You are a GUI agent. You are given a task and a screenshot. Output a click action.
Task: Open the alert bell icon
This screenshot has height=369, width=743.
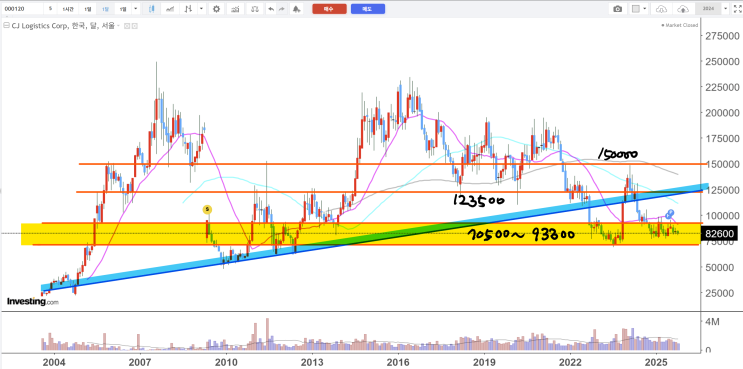(296, 9)
